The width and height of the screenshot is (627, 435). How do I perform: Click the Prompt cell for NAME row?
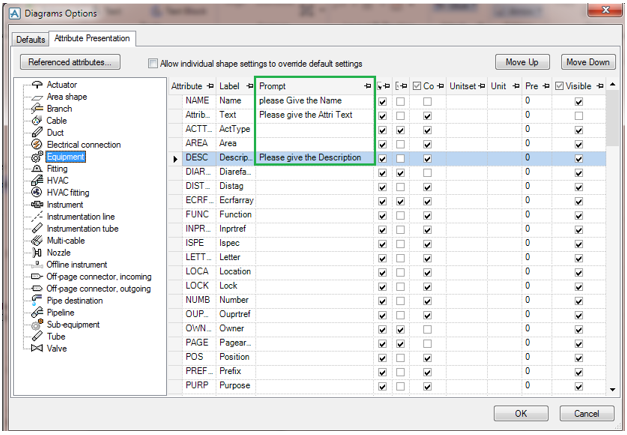coord(314,100)
